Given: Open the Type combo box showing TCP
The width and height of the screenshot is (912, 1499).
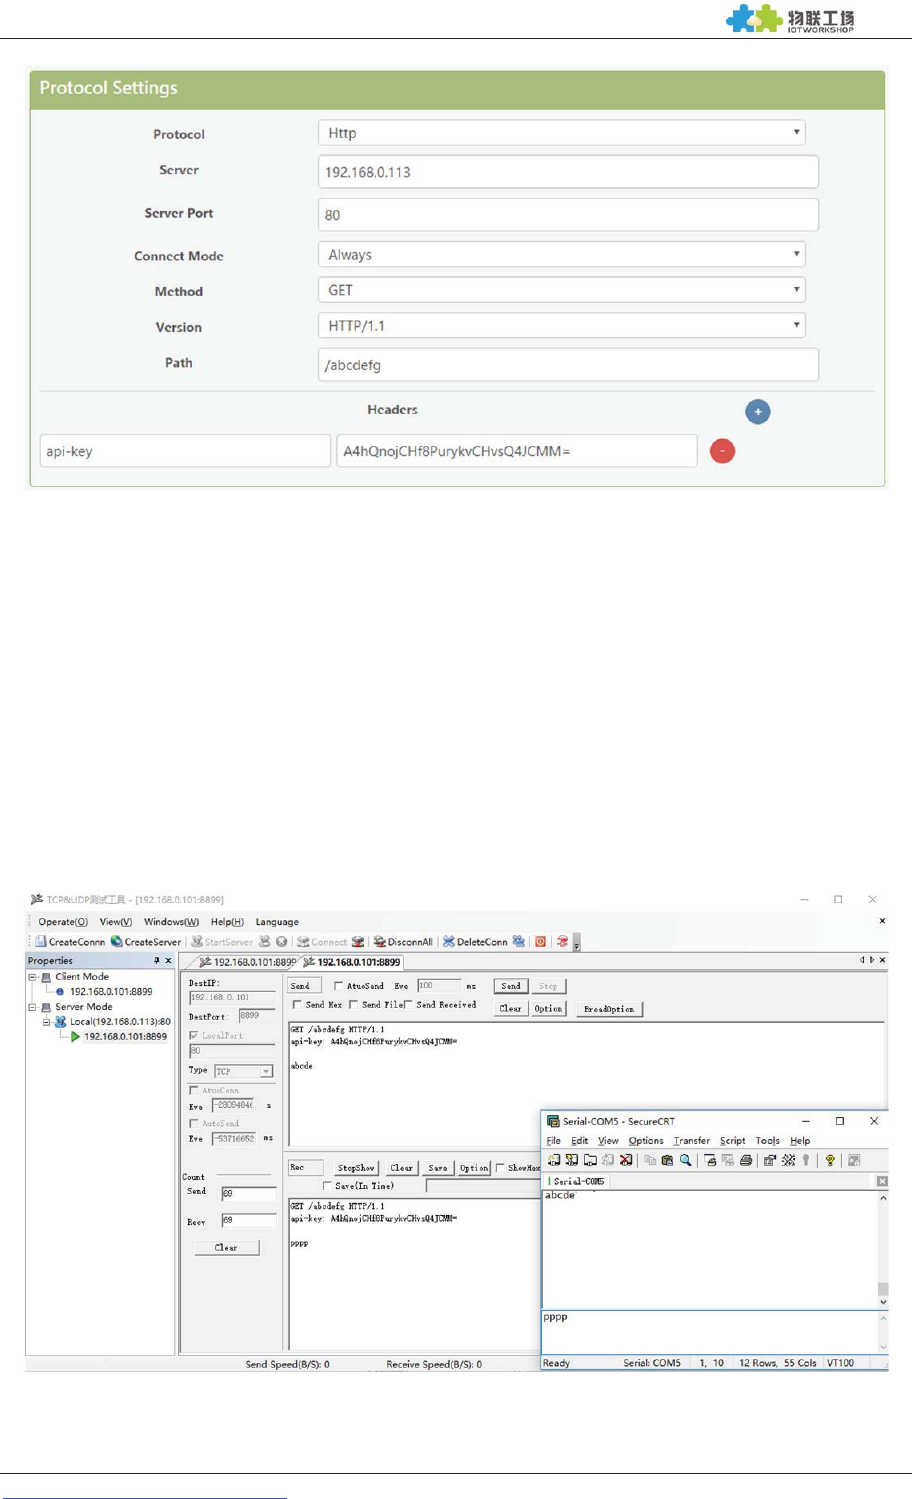Looking at the screenshot, I should (x=244, y=1071).
